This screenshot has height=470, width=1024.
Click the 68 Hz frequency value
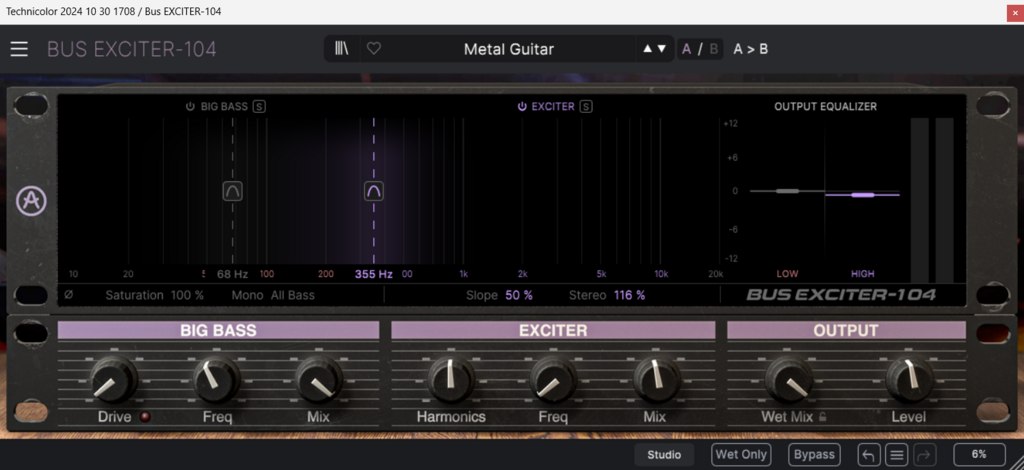pos(232,274)
